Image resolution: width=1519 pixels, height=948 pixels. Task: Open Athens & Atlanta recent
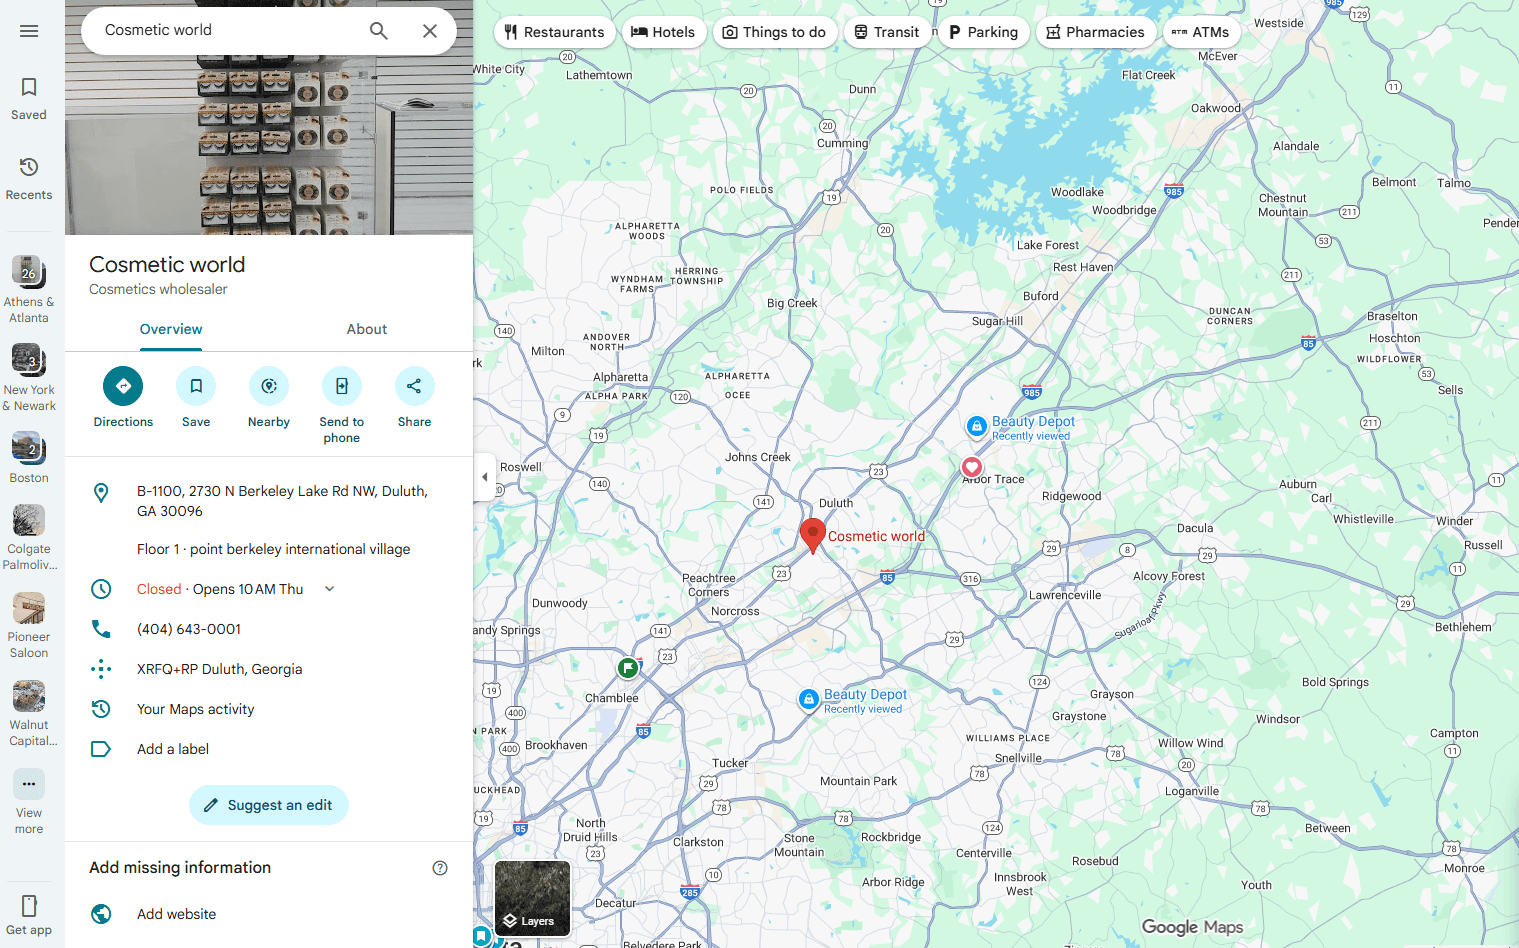(29, 290)
